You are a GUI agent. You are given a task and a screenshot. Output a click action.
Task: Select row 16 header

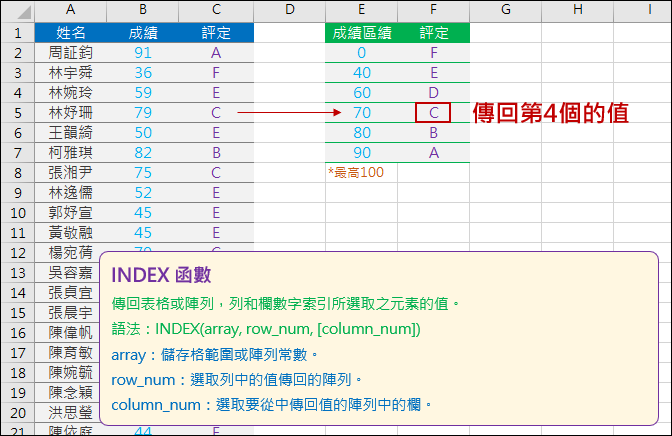18,333
